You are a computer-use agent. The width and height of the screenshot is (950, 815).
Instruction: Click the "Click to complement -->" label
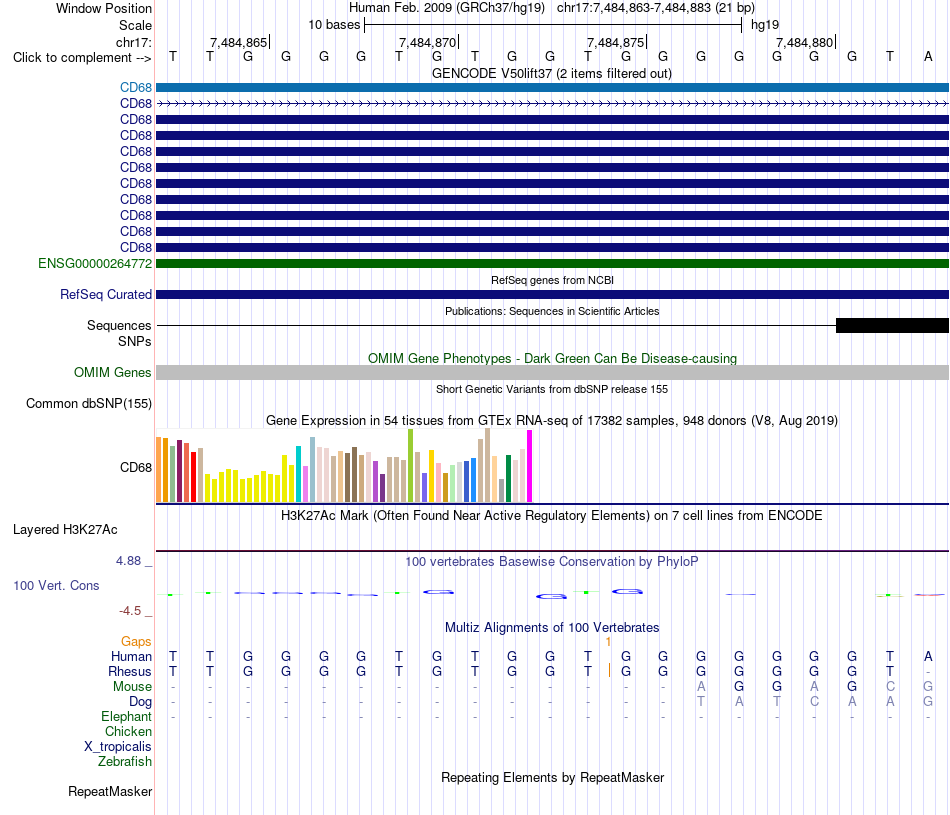coord(82,58)
